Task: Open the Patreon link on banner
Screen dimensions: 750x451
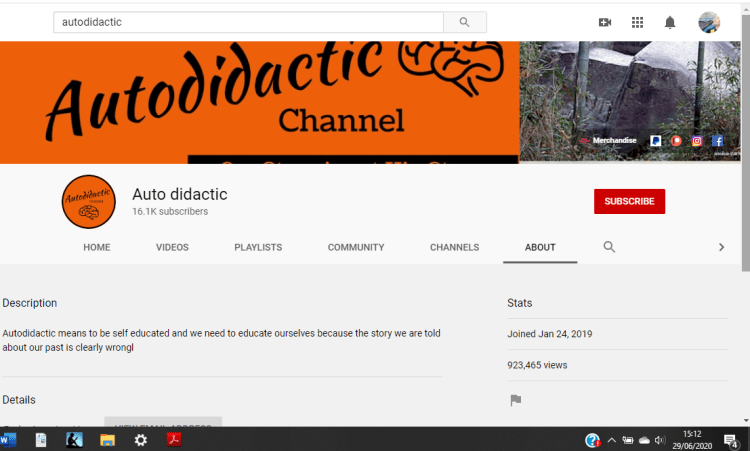Action: (677, 141)
